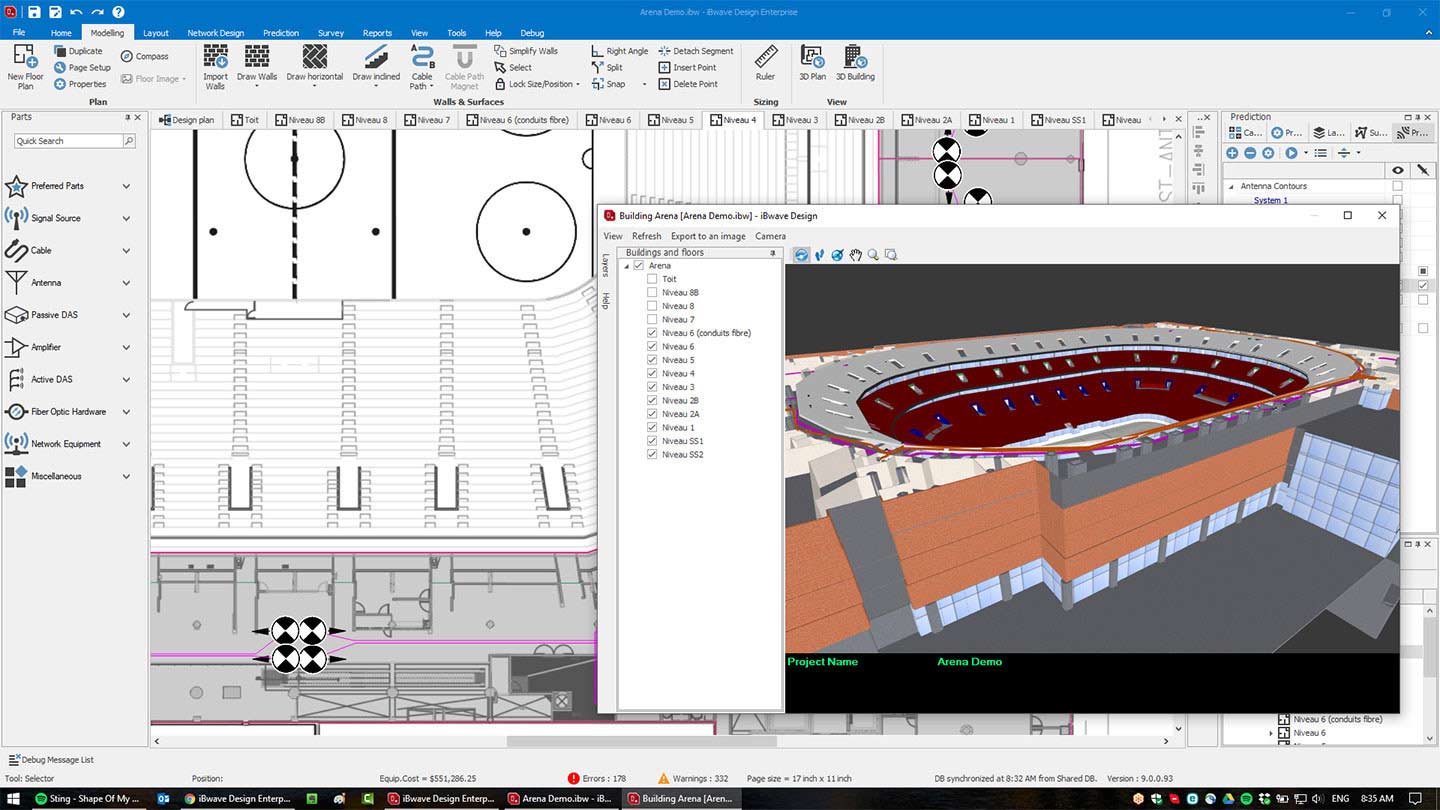Viewport: 1440px width, 810px height.
Task: Open the View menu in Building Arena window
Action: (612, 236)
